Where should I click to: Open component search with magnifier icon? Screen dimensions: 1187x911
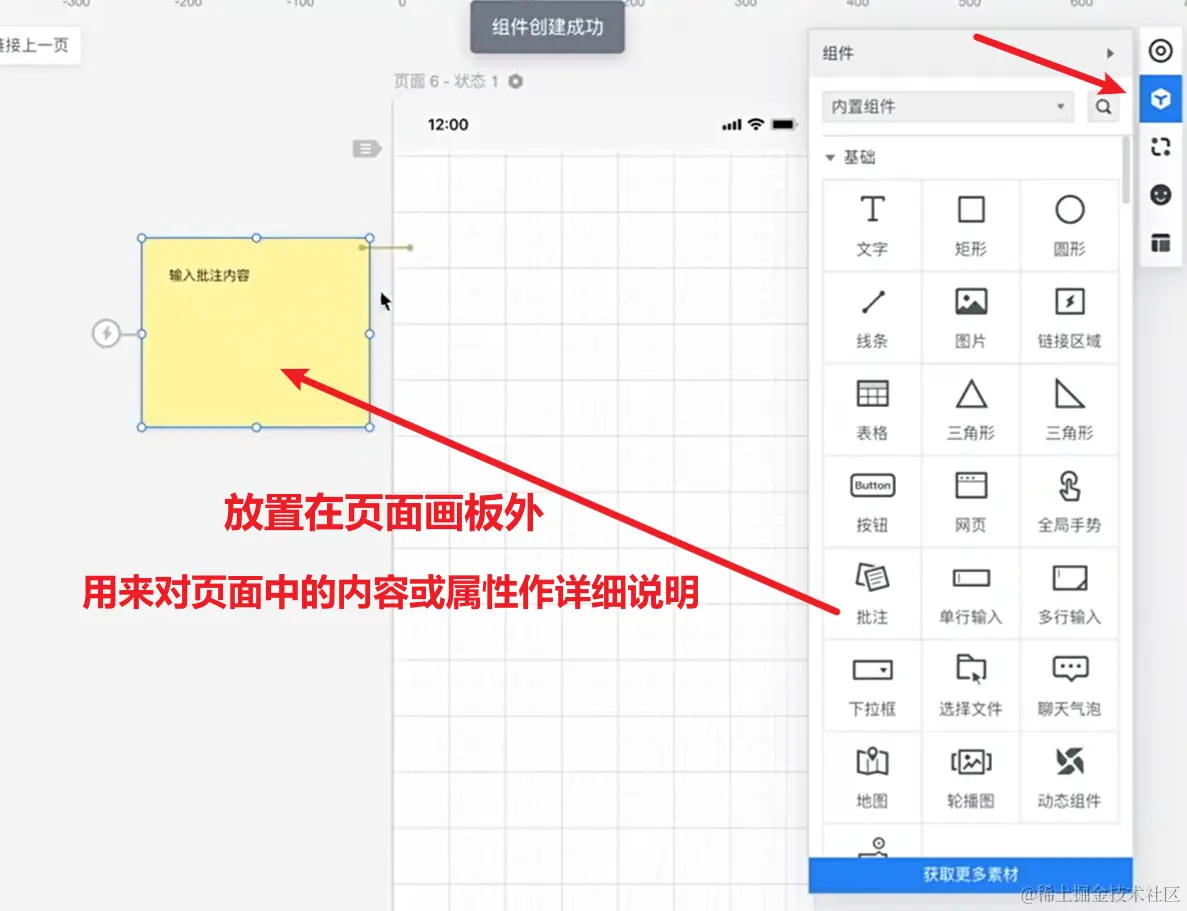pyautogui.click(x=1103, y=106)
